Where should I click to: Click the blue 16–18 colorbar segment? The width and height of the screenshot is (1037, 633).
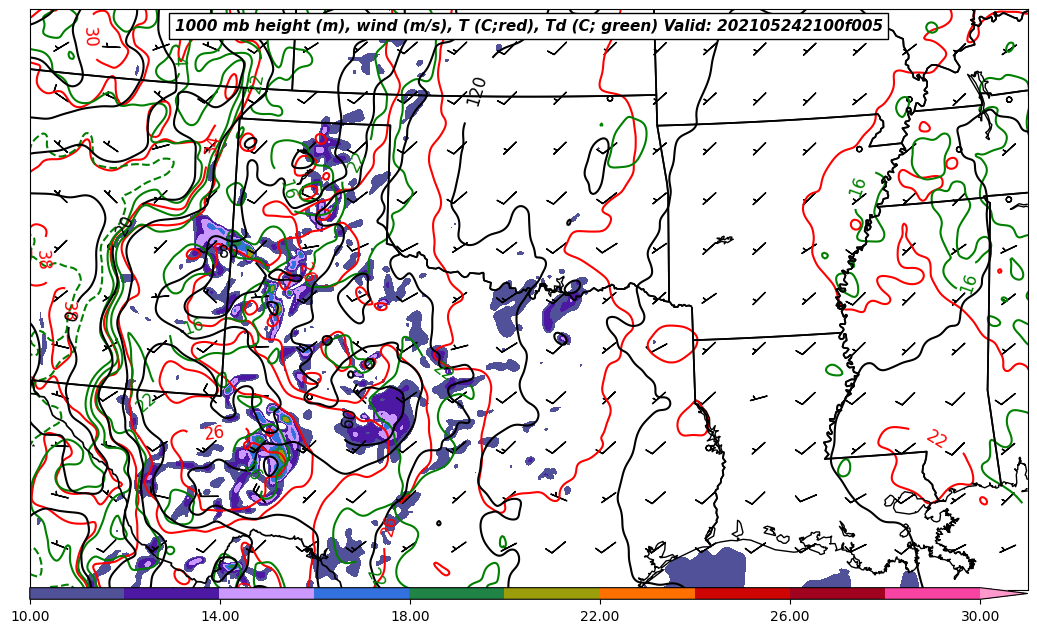coord(361,593)
